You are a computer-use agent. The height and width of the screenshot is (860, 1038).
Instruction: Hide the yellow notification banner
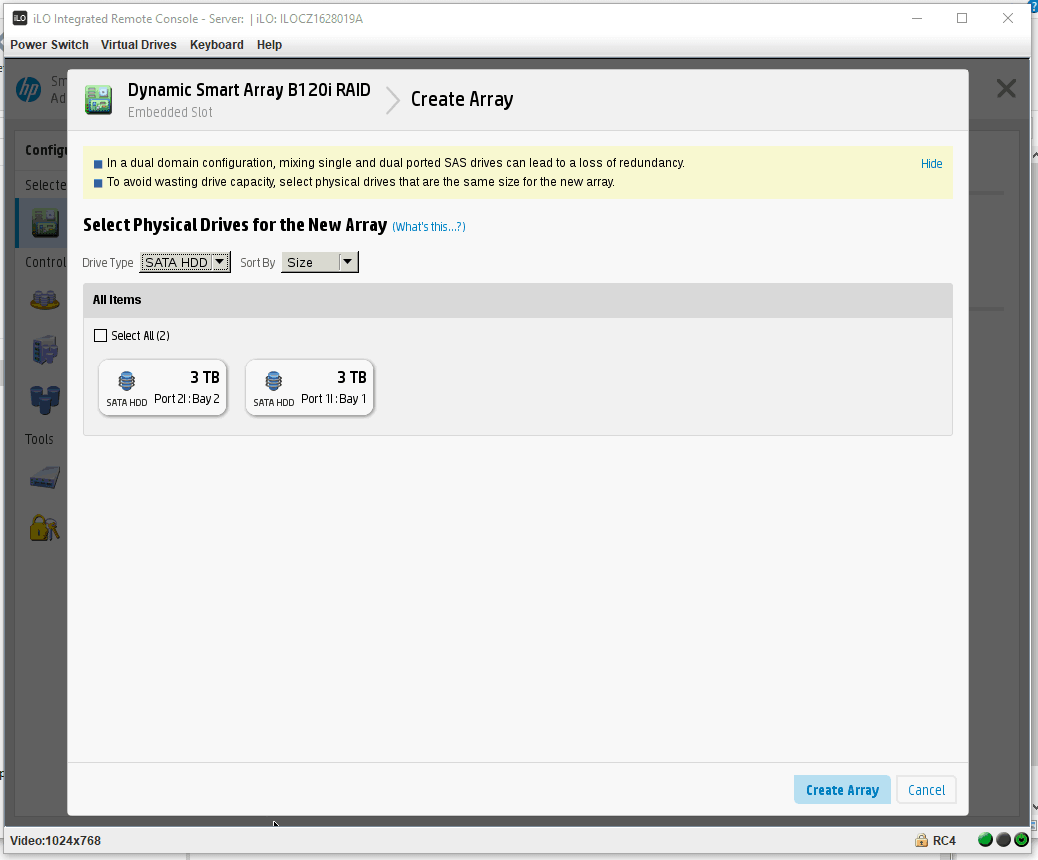point(931,164)
